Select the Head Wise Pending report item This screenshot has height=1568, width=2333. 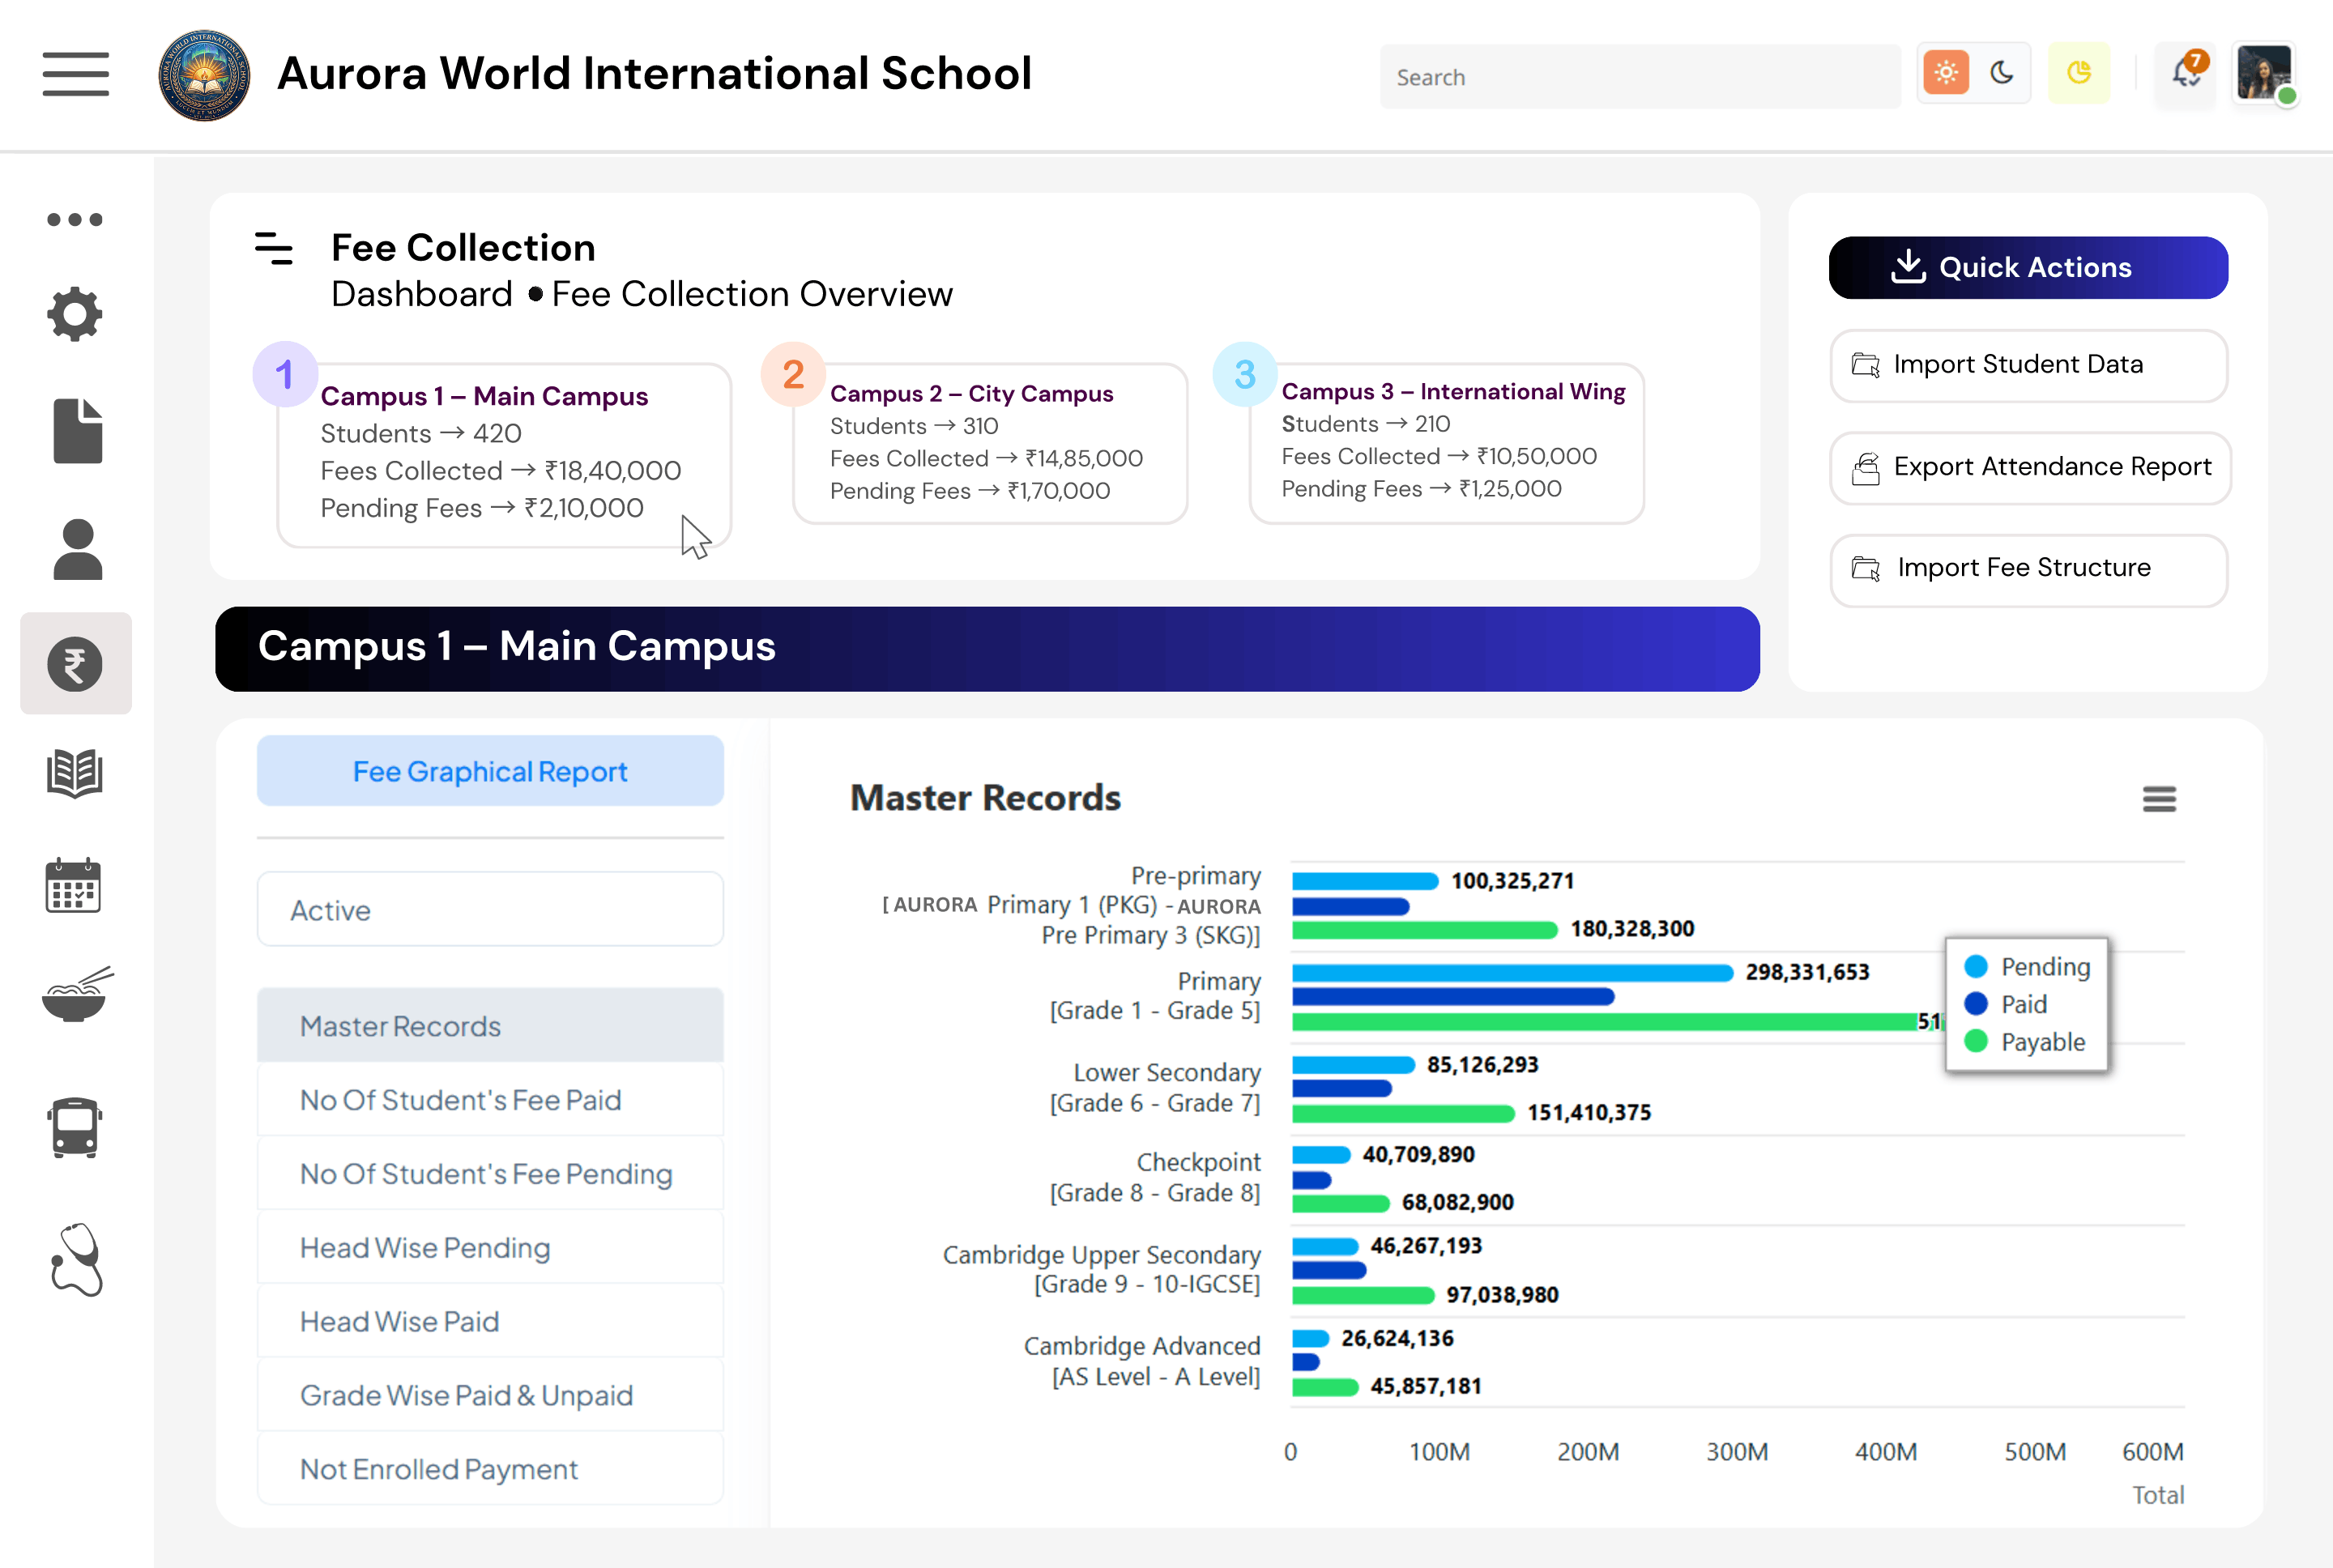(x=489, y=1247)
